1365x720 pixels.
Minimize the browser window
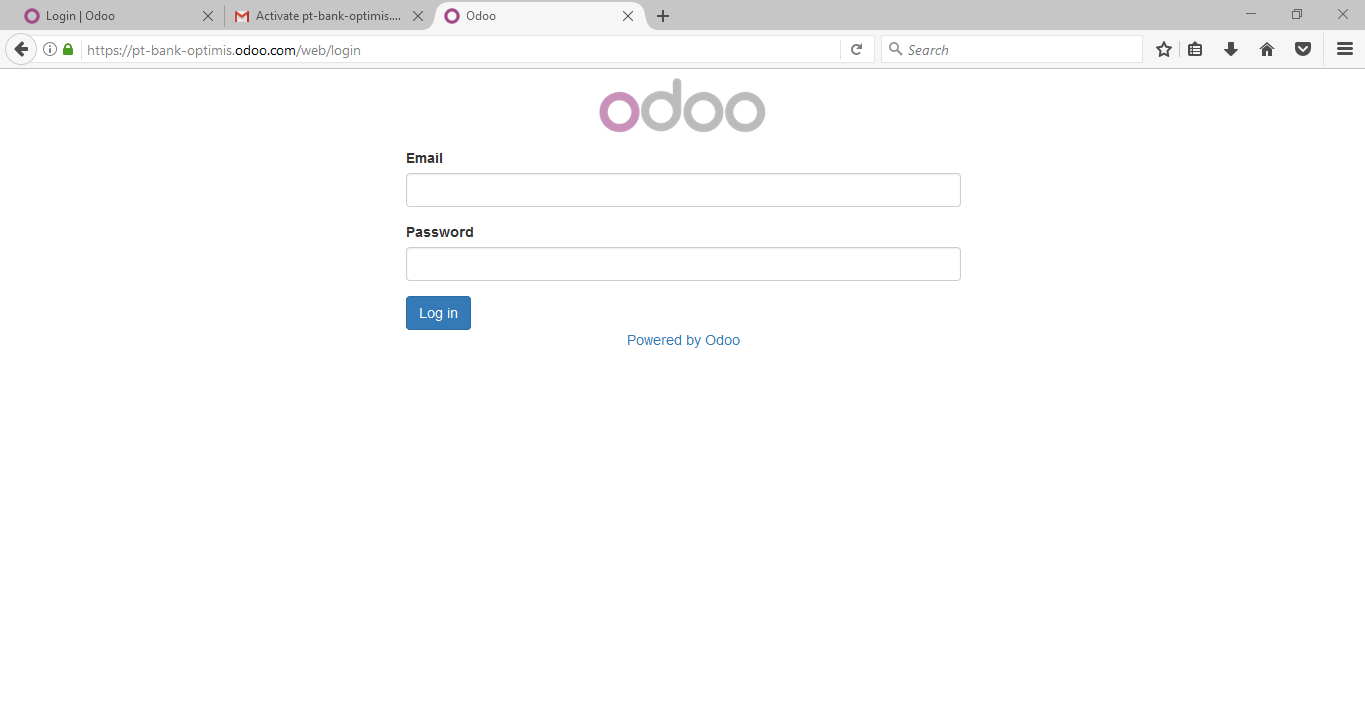click(x=1251, y=14)
